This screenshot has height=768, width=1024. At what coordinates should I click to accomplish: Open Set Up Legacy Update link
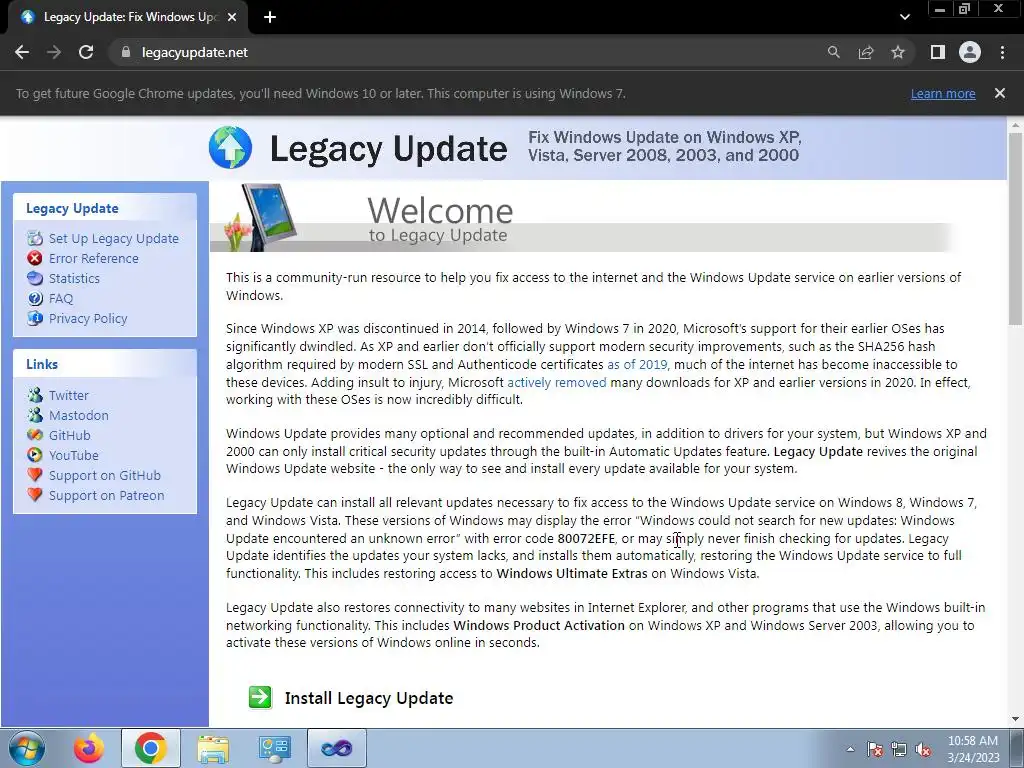click(x=114, y=238)
